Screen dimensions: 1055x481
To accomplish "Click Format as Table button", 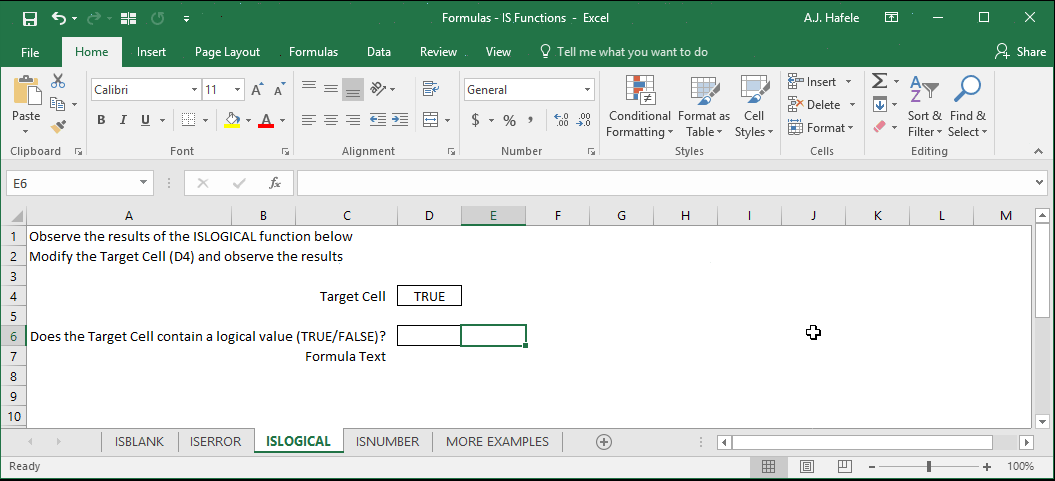I will [x=704, y=106].
